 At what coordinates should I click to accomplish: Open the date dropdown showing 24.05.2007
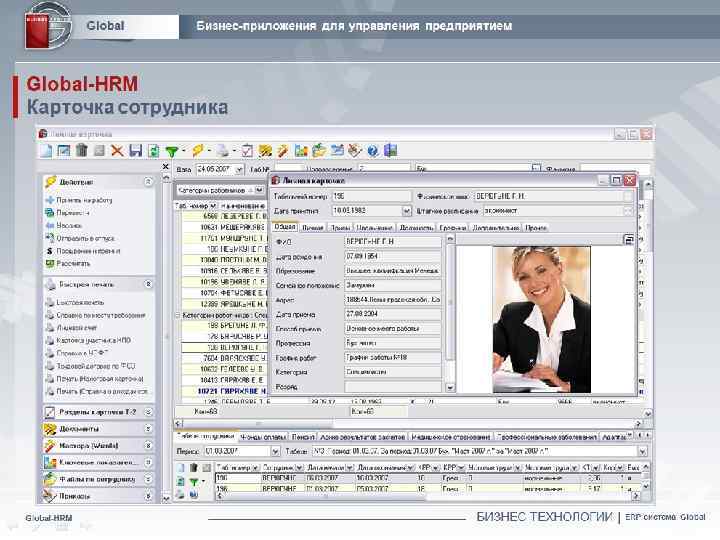pyautogui.click(x=239, y=169)
